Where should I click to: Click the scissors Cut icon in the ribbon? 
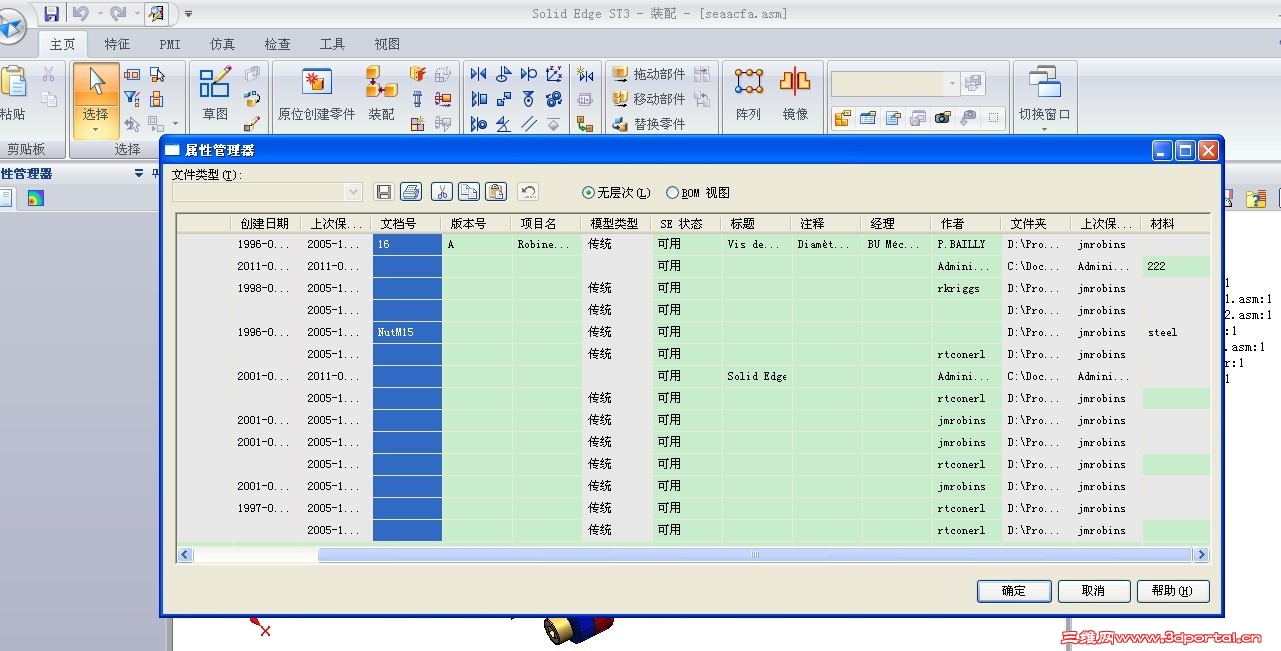coord(48,74)
